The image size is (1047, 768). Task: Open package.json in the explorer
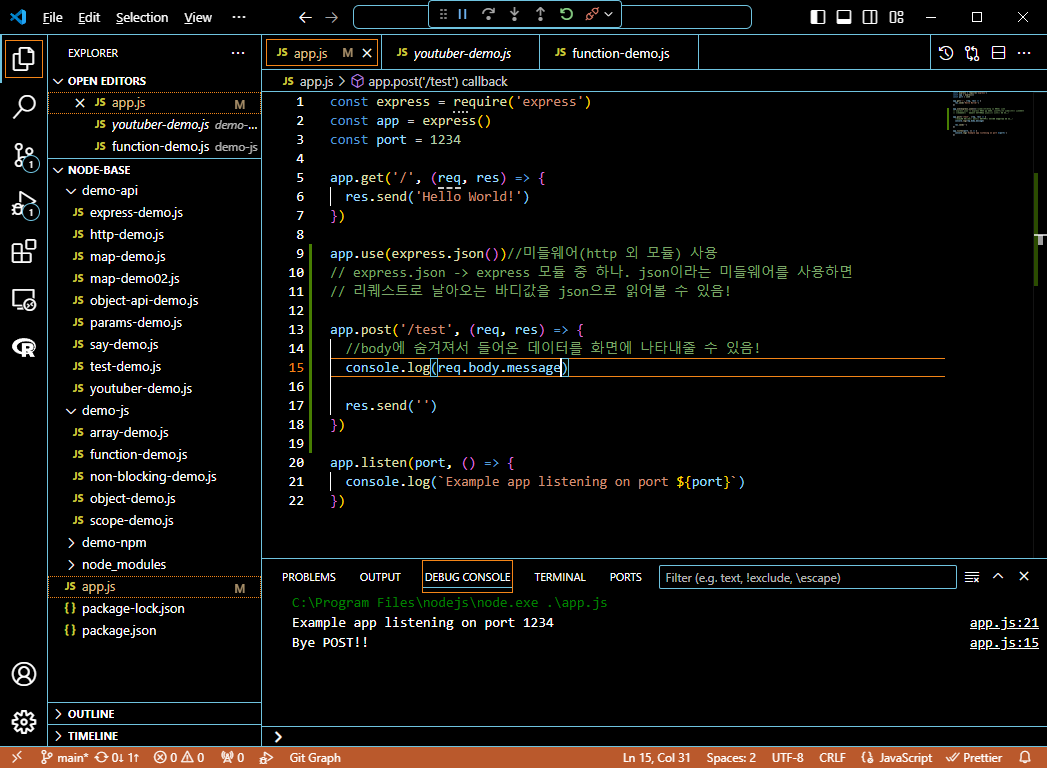pyautogui.click(x=119, y=630)
